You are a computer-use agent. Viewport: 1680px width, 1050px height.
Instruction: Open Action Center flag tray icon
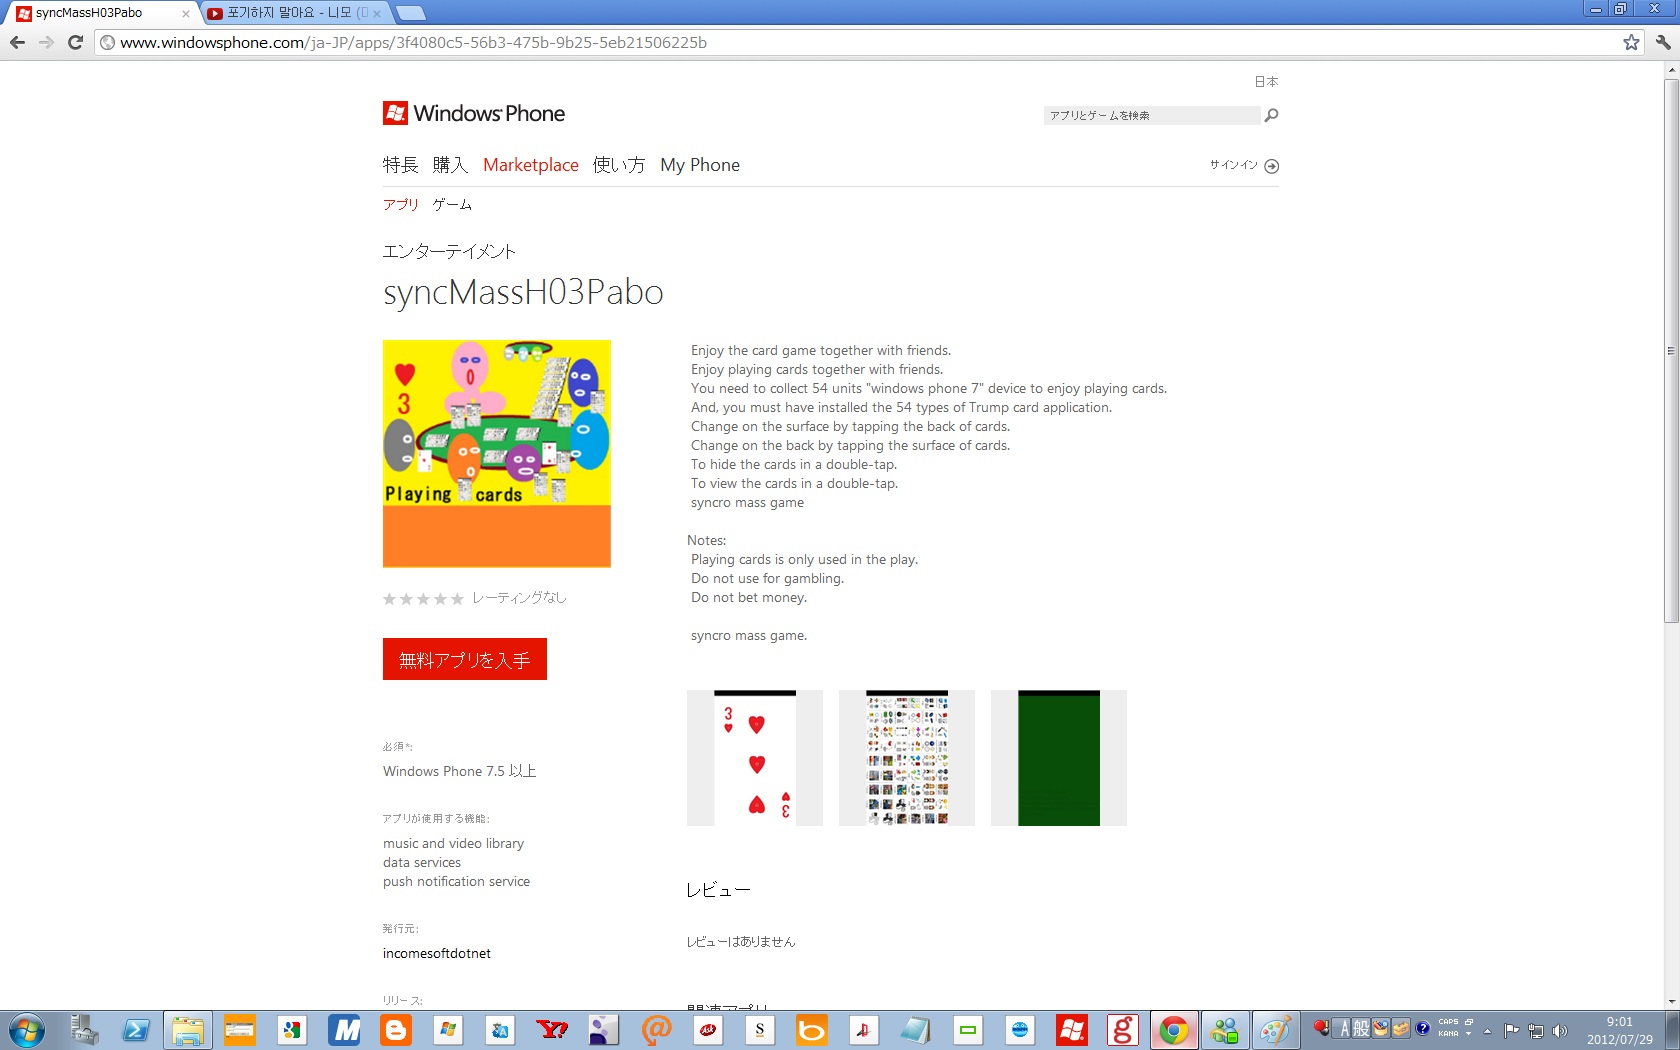pyautogui.click(x=1511, y=1031)
